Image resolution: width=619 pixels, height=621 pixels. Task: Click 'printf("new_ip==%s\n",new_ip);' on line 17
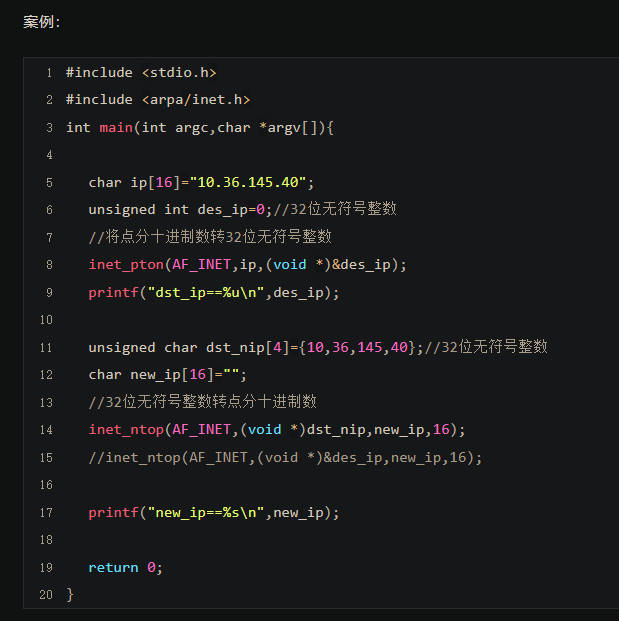(x=214, y=513)
